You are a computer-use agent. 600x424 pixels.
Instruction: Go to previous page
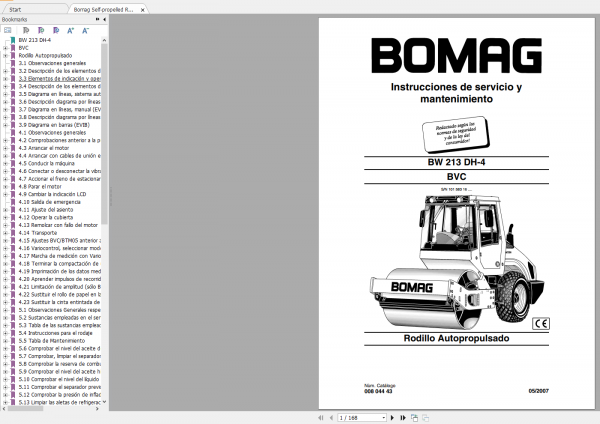point(331,418)
